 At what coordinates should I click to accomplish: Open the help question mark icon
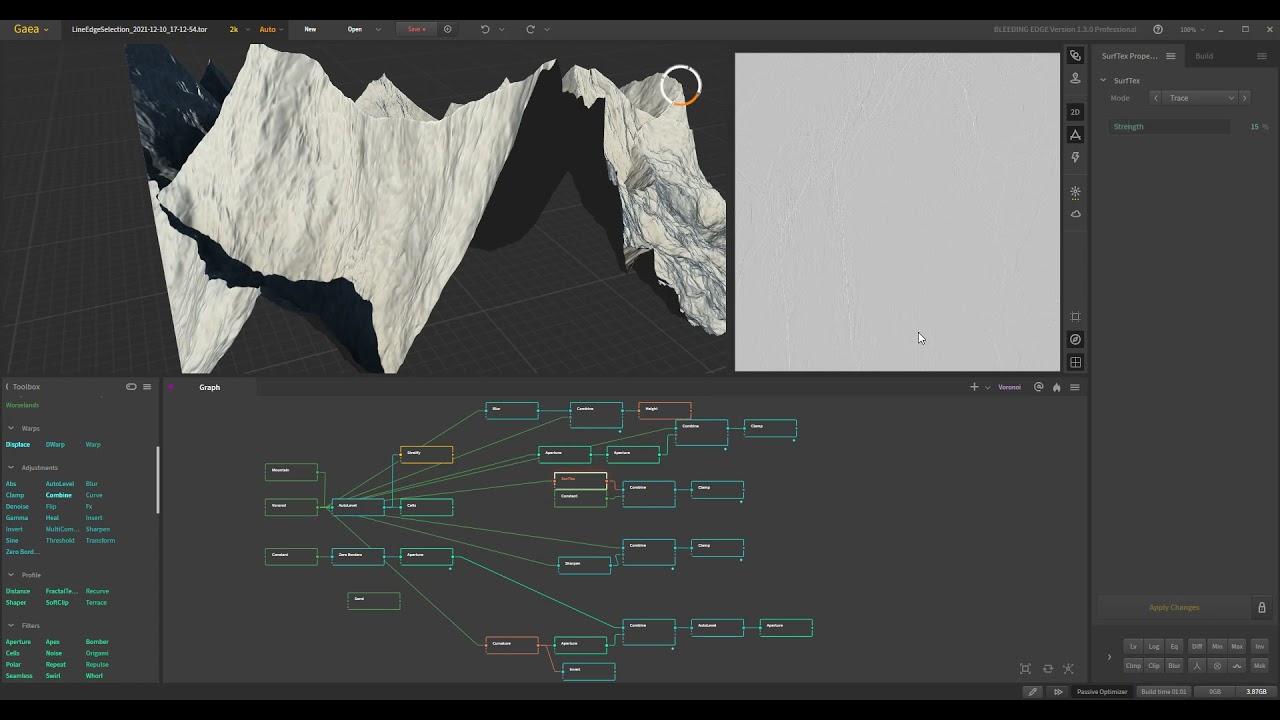pyautogui.click(x=1158, y=29)
